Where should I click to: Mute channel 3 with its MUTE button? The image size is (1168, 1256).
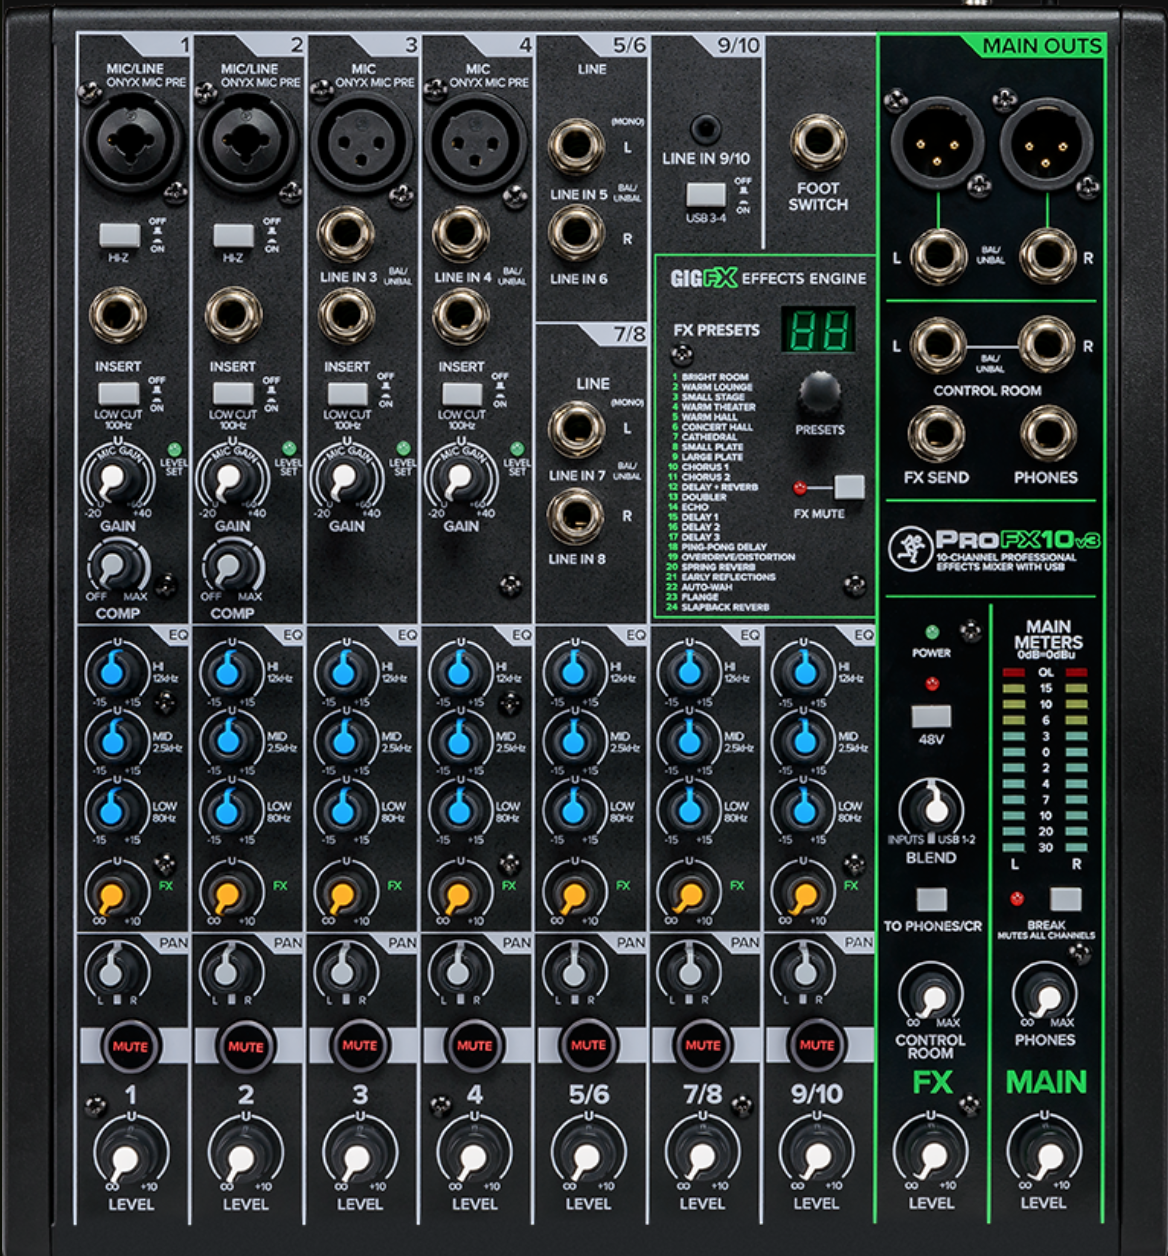[x=358, y=1045]
